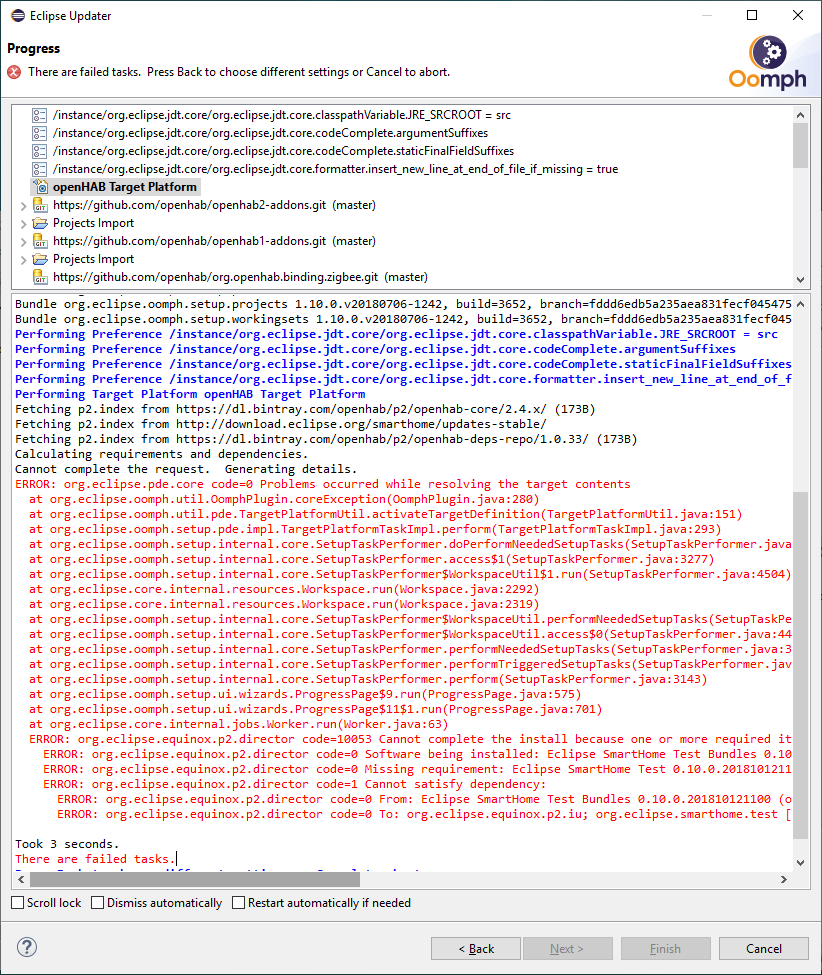Viewport: 822px width, 975px height.
Task: Click the log pane scroll-left arrow
Action: [21, 879]
